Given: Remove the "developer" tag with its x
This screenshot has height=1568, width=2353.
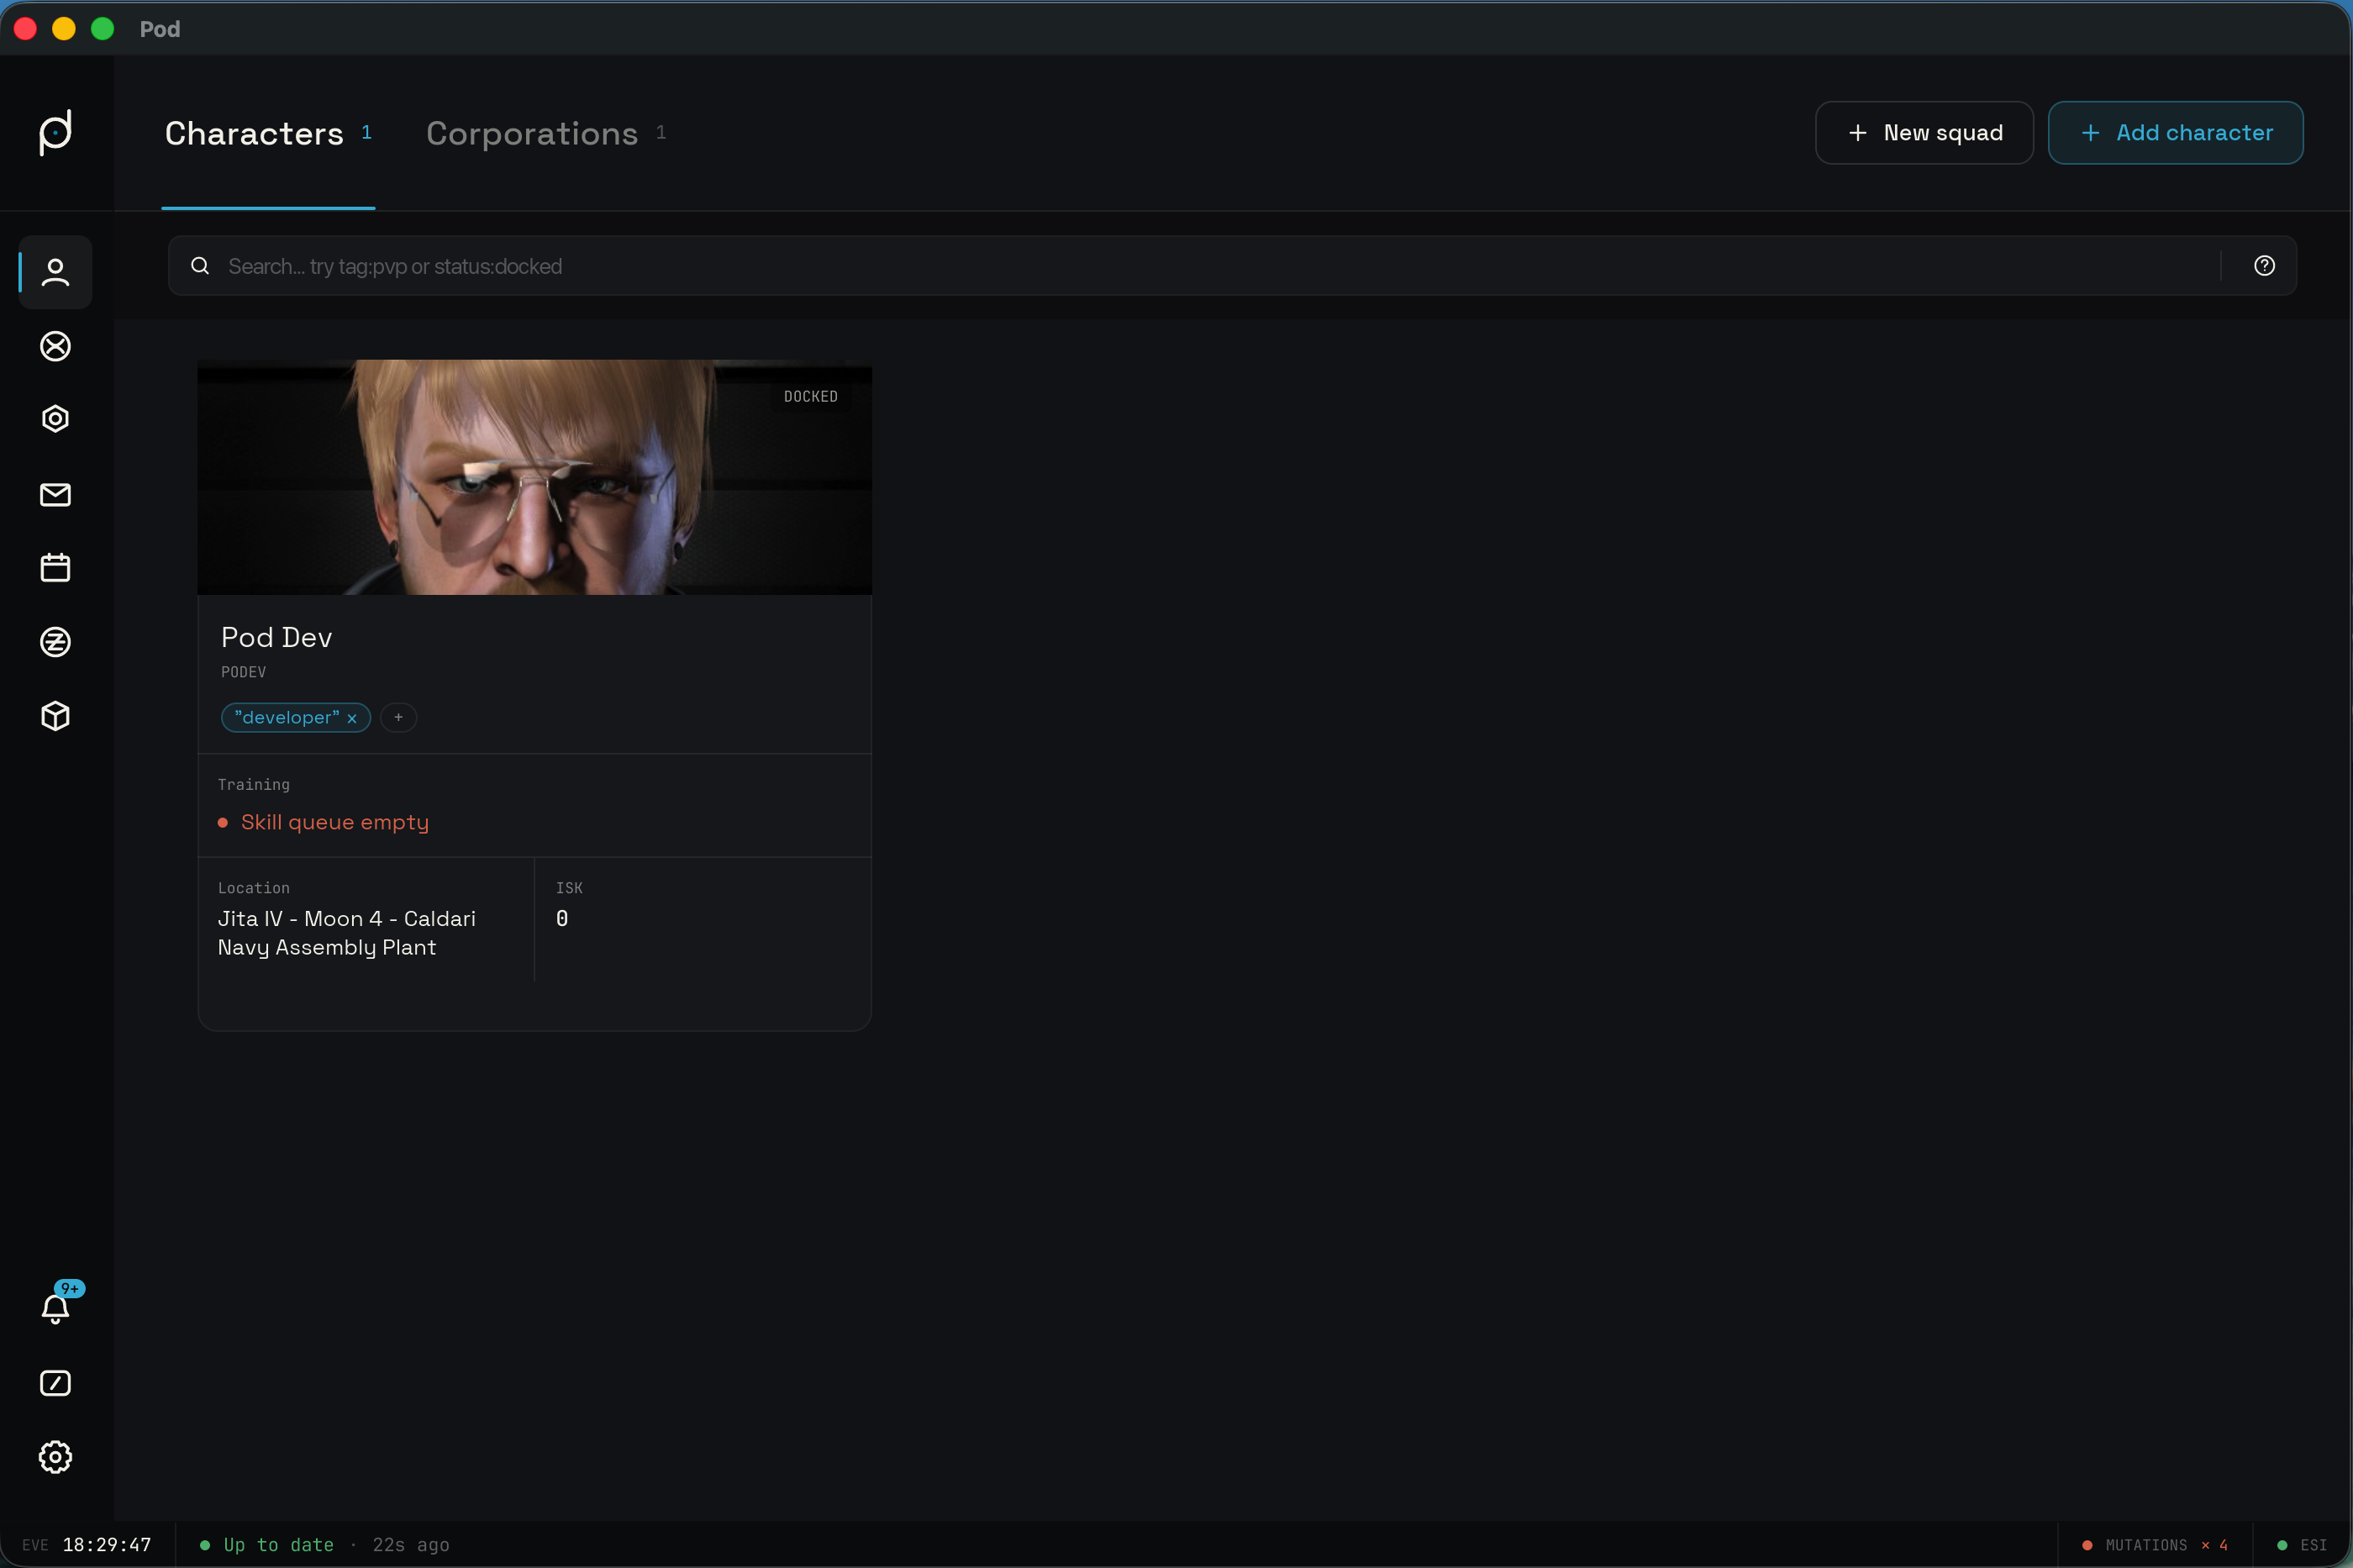Looking at the screenshot, I should 352,718.
